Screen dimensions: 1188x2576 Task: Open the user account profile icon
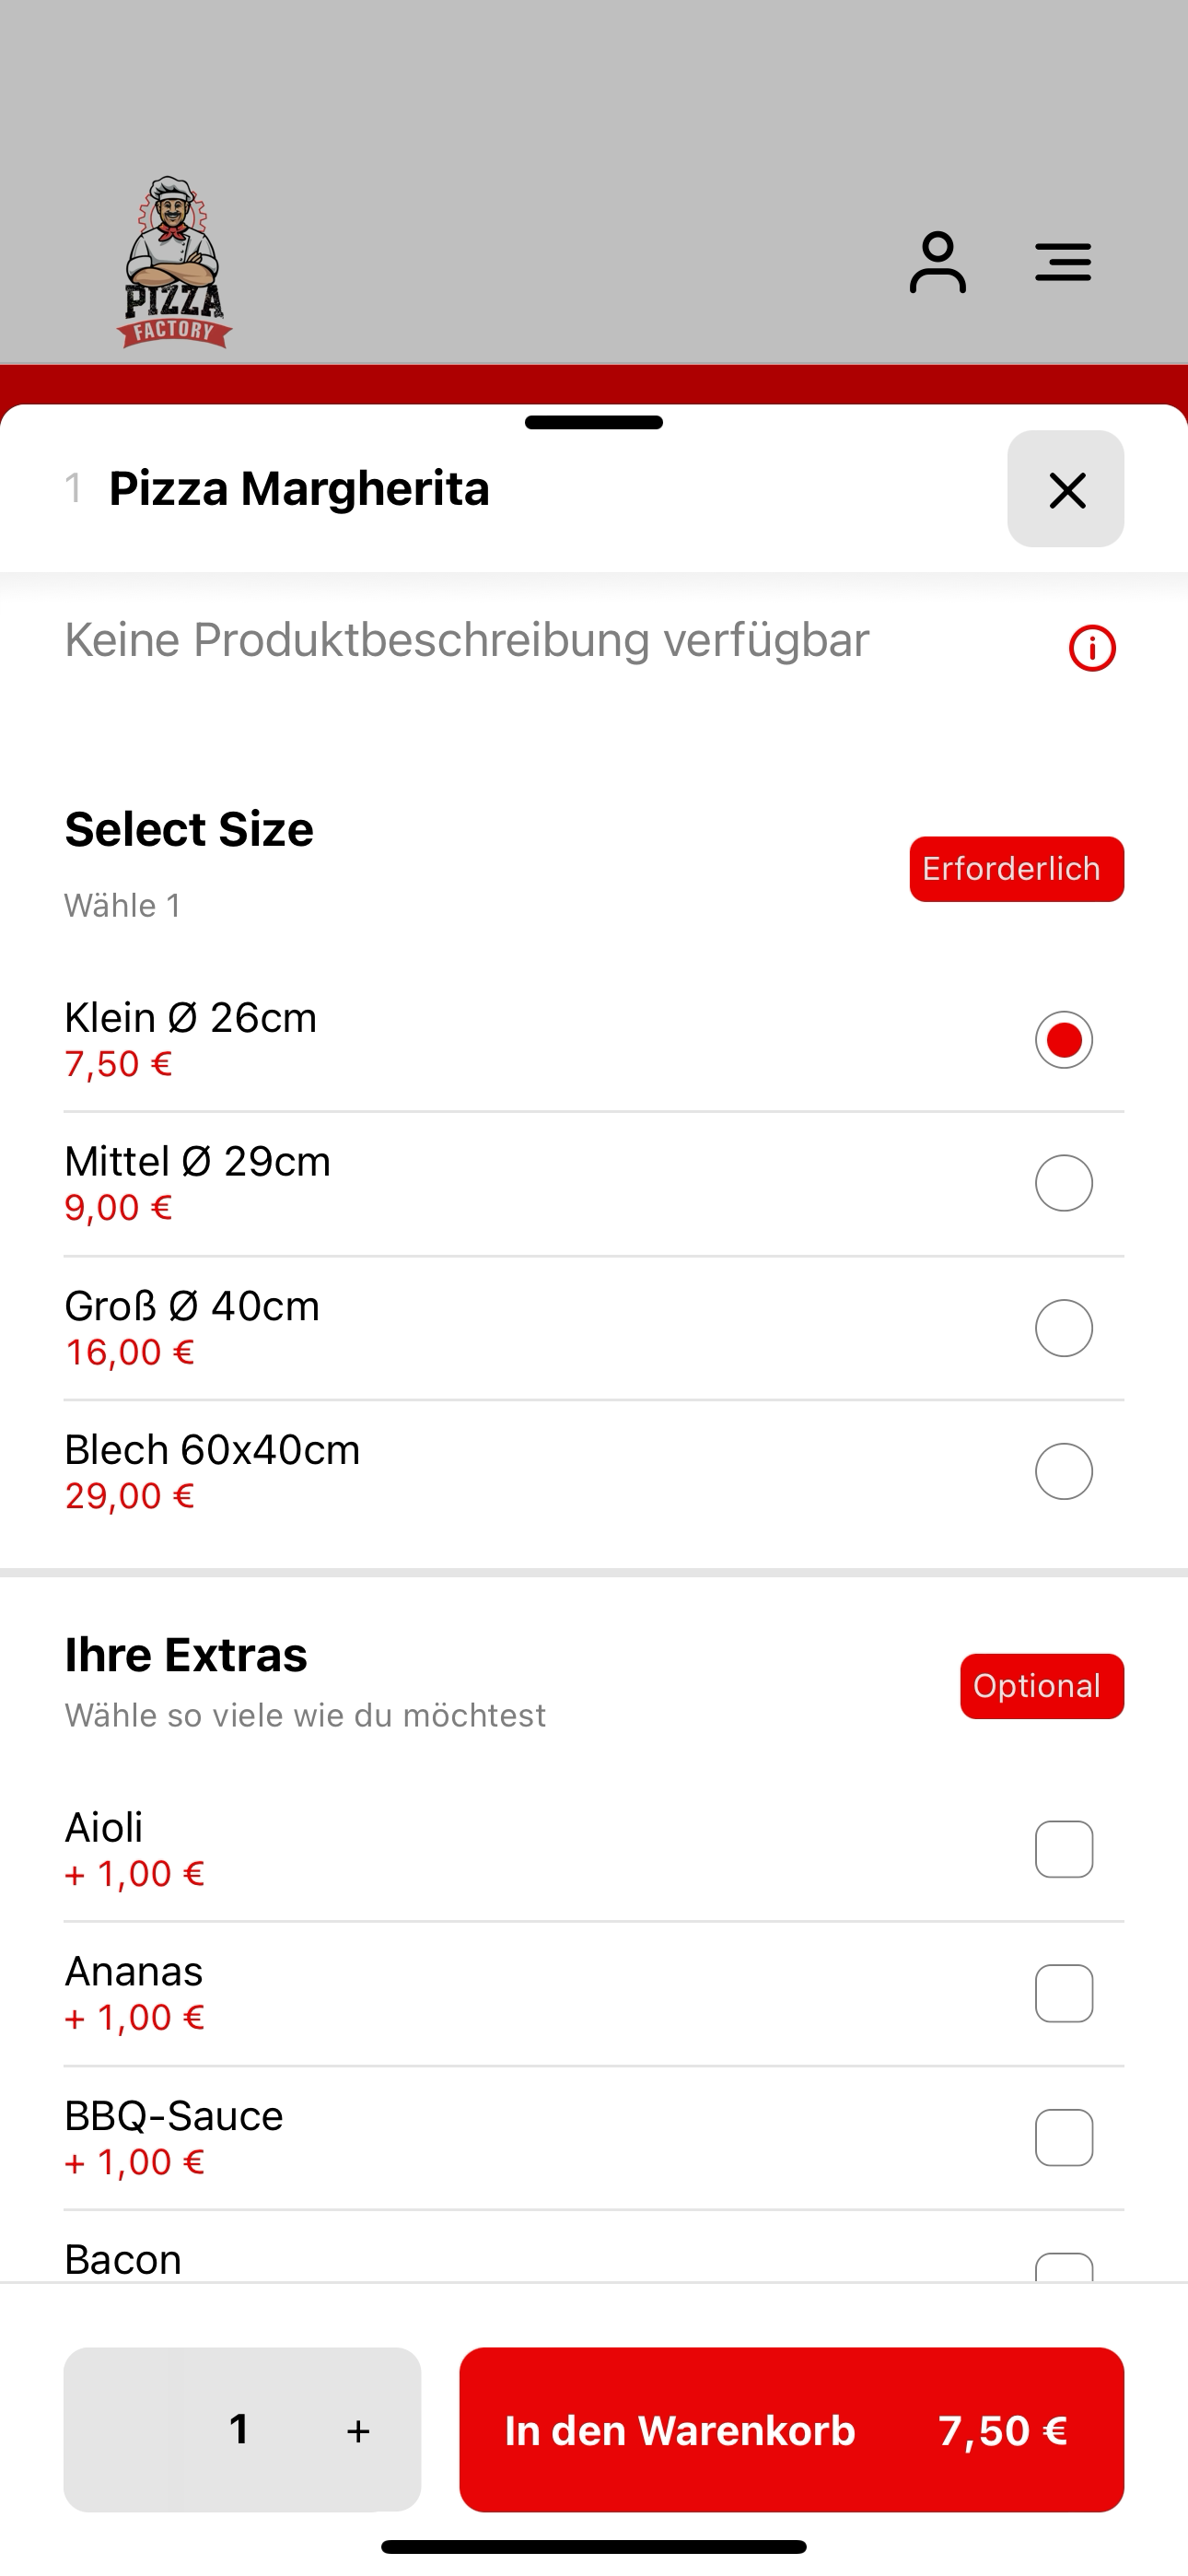point(937,262)
